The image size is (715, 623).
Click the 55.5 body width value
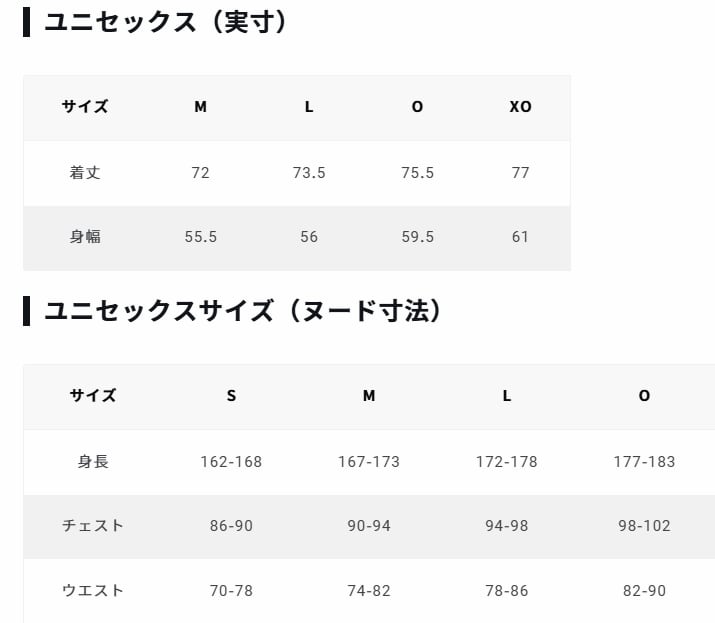tap(201, 237)
